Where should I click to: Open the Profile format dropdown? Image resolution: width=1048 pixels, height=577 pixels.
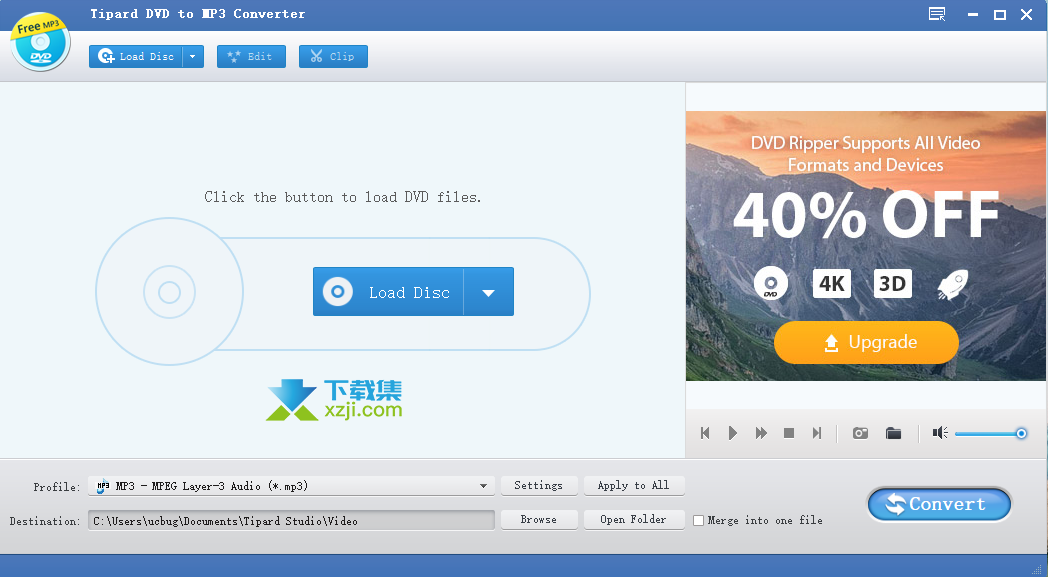291,486
